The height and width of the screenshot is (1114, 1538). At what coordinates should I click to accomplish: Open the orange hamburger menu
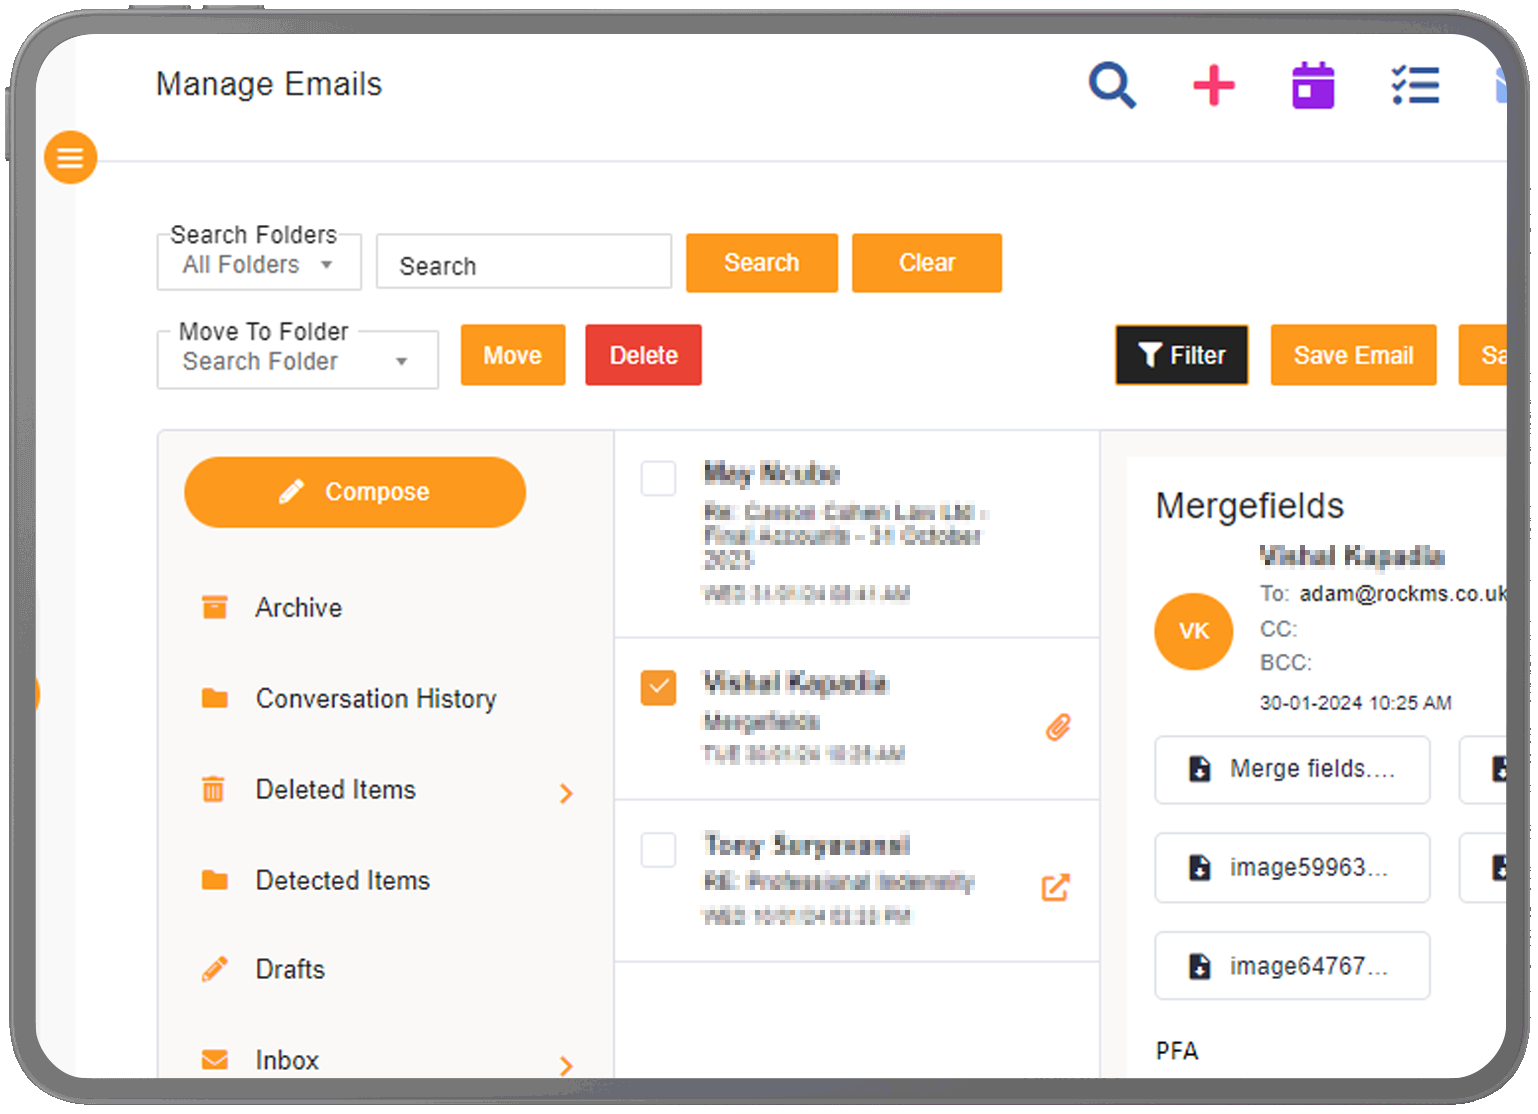[x=70, y=157]
